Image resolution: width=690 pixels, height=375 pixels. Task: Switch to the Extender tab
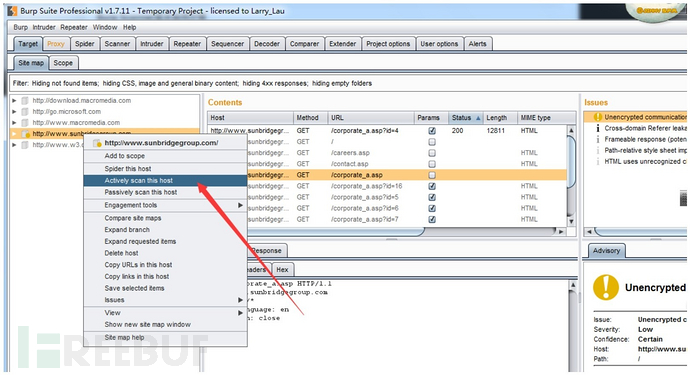[343, 44]
